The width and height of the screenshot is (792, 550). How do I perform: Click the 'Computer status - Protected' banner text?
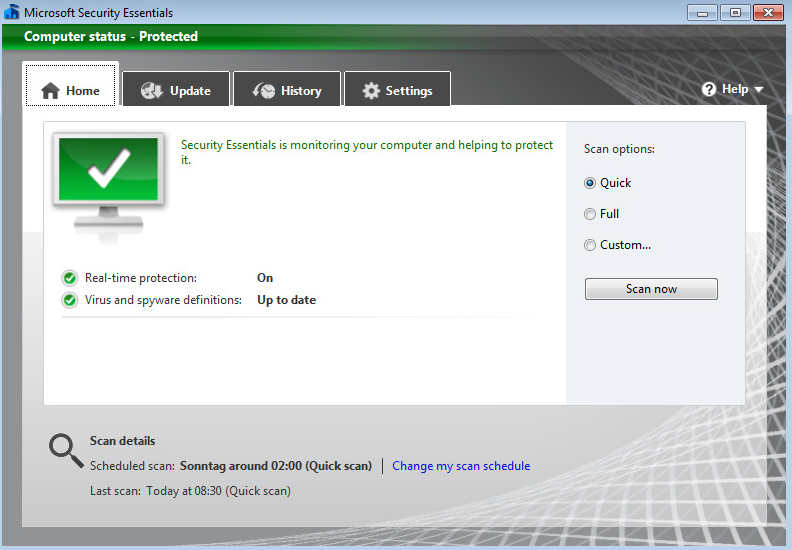111,36
